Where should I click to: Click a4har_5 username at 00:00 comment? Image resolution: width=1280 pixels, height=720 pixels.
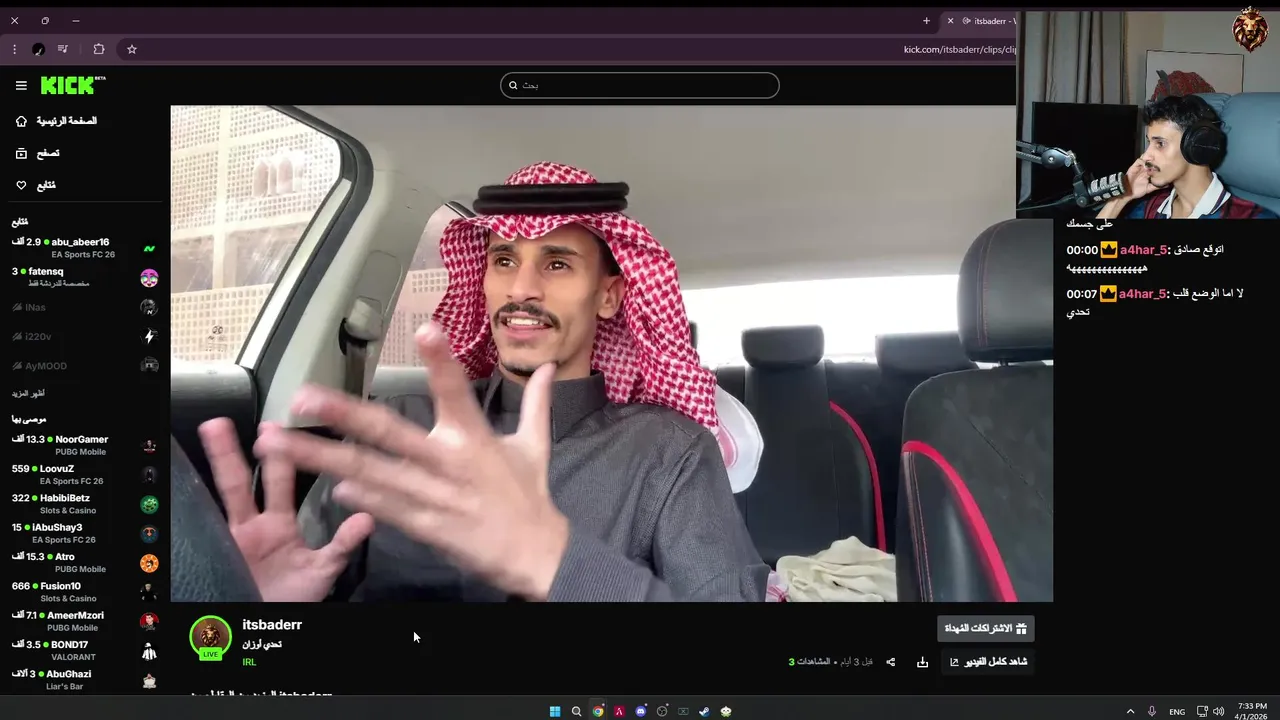tap(1143, 250)
